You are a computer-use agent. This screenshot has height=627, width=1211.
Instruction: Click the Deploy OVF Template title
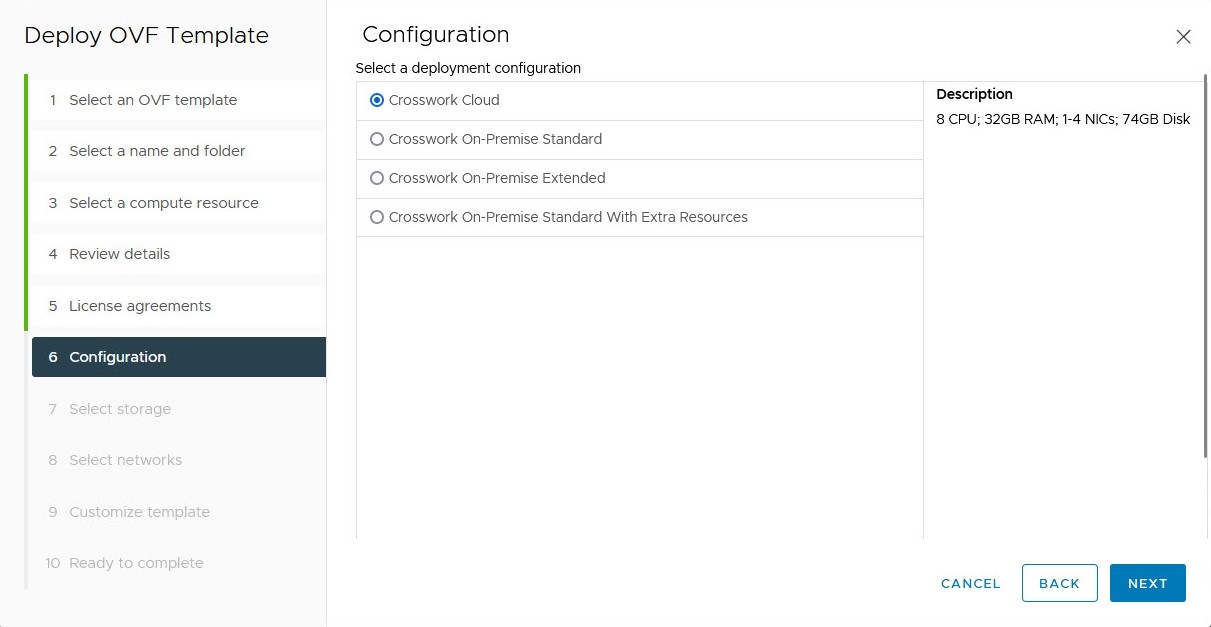(x=146, y=36)
